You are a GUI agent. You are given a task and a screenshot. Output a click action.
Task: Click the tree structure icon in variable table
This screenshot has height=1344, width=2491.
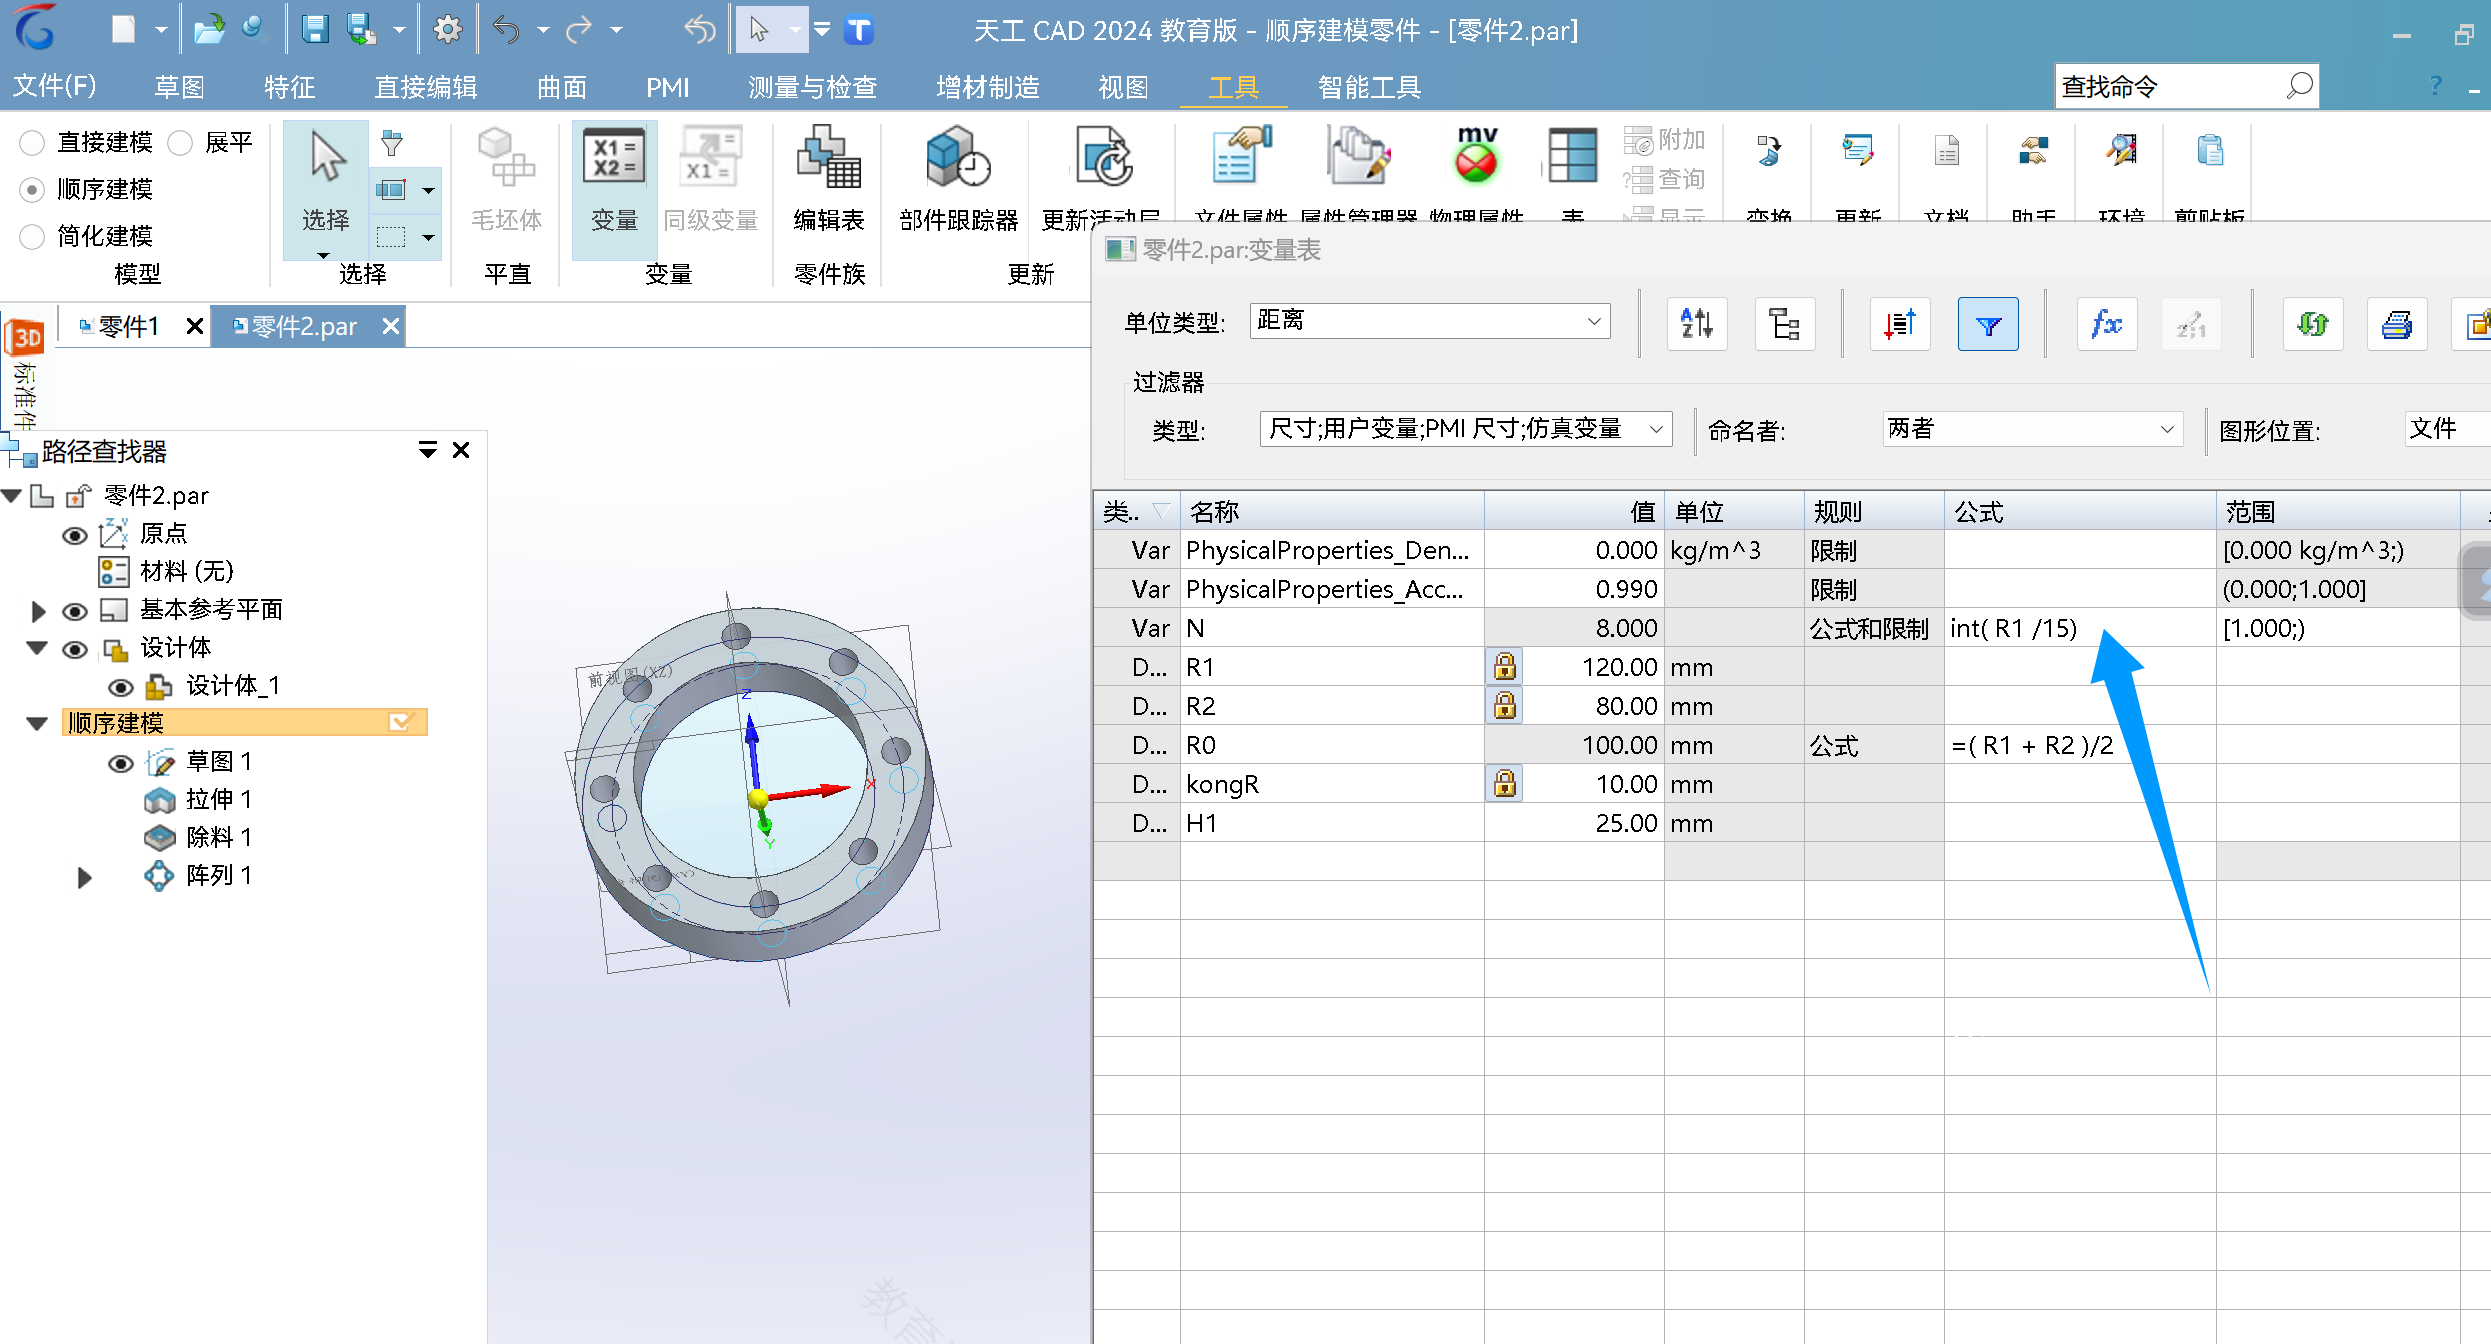1784,324
